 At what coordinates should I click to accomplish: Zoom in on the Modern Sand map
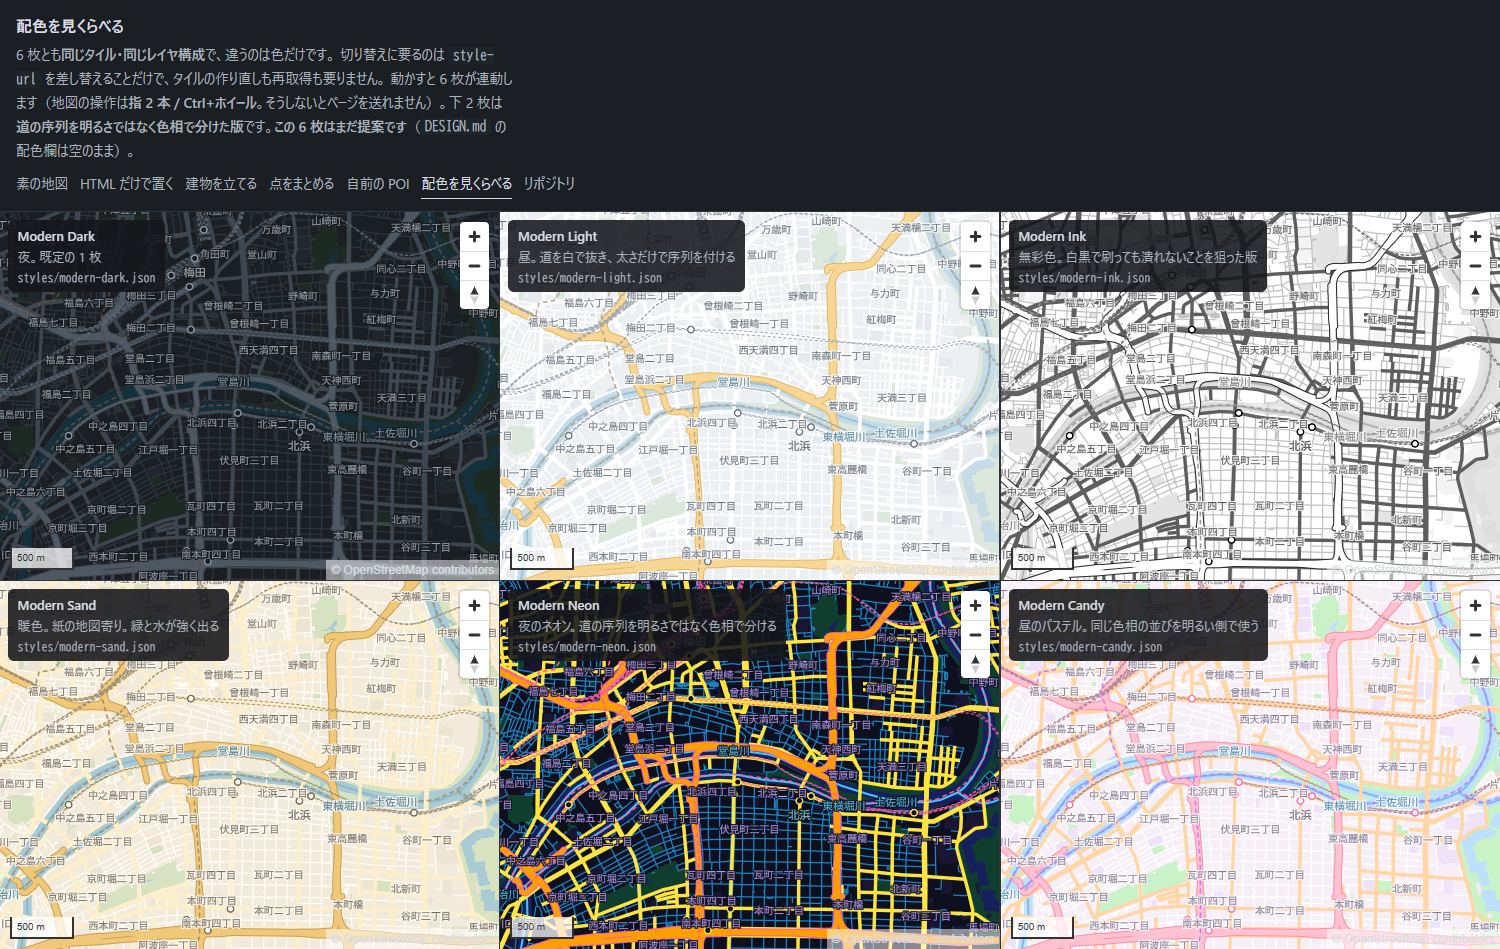[474, 606]
